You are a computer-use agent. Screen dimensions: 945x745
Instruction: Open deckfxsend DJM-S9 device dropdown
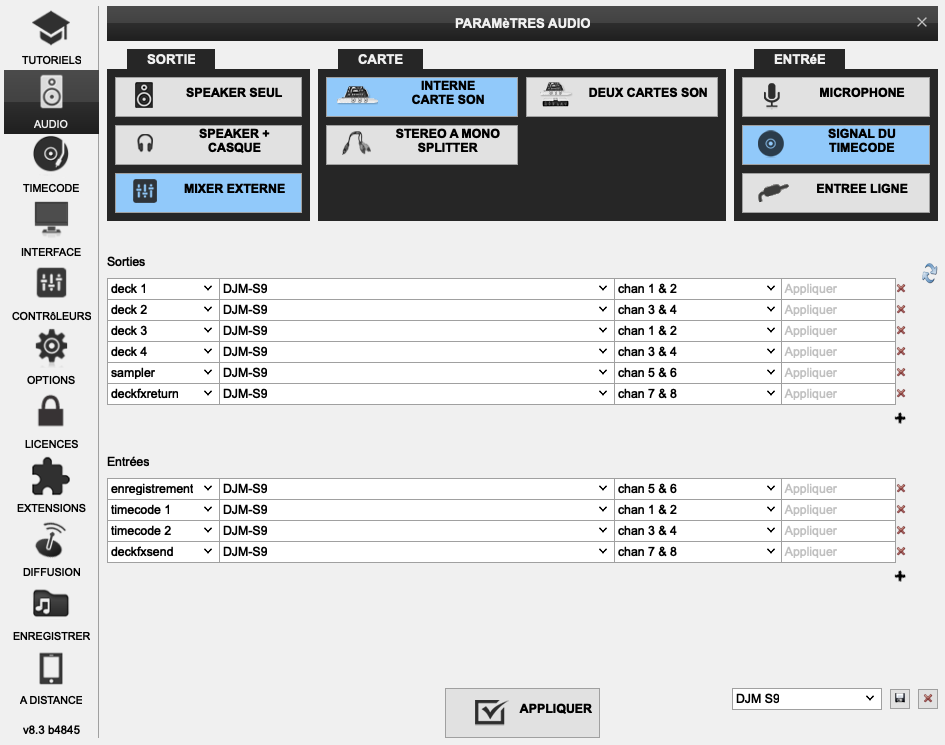pyautogui.click(x=416, y=552)
